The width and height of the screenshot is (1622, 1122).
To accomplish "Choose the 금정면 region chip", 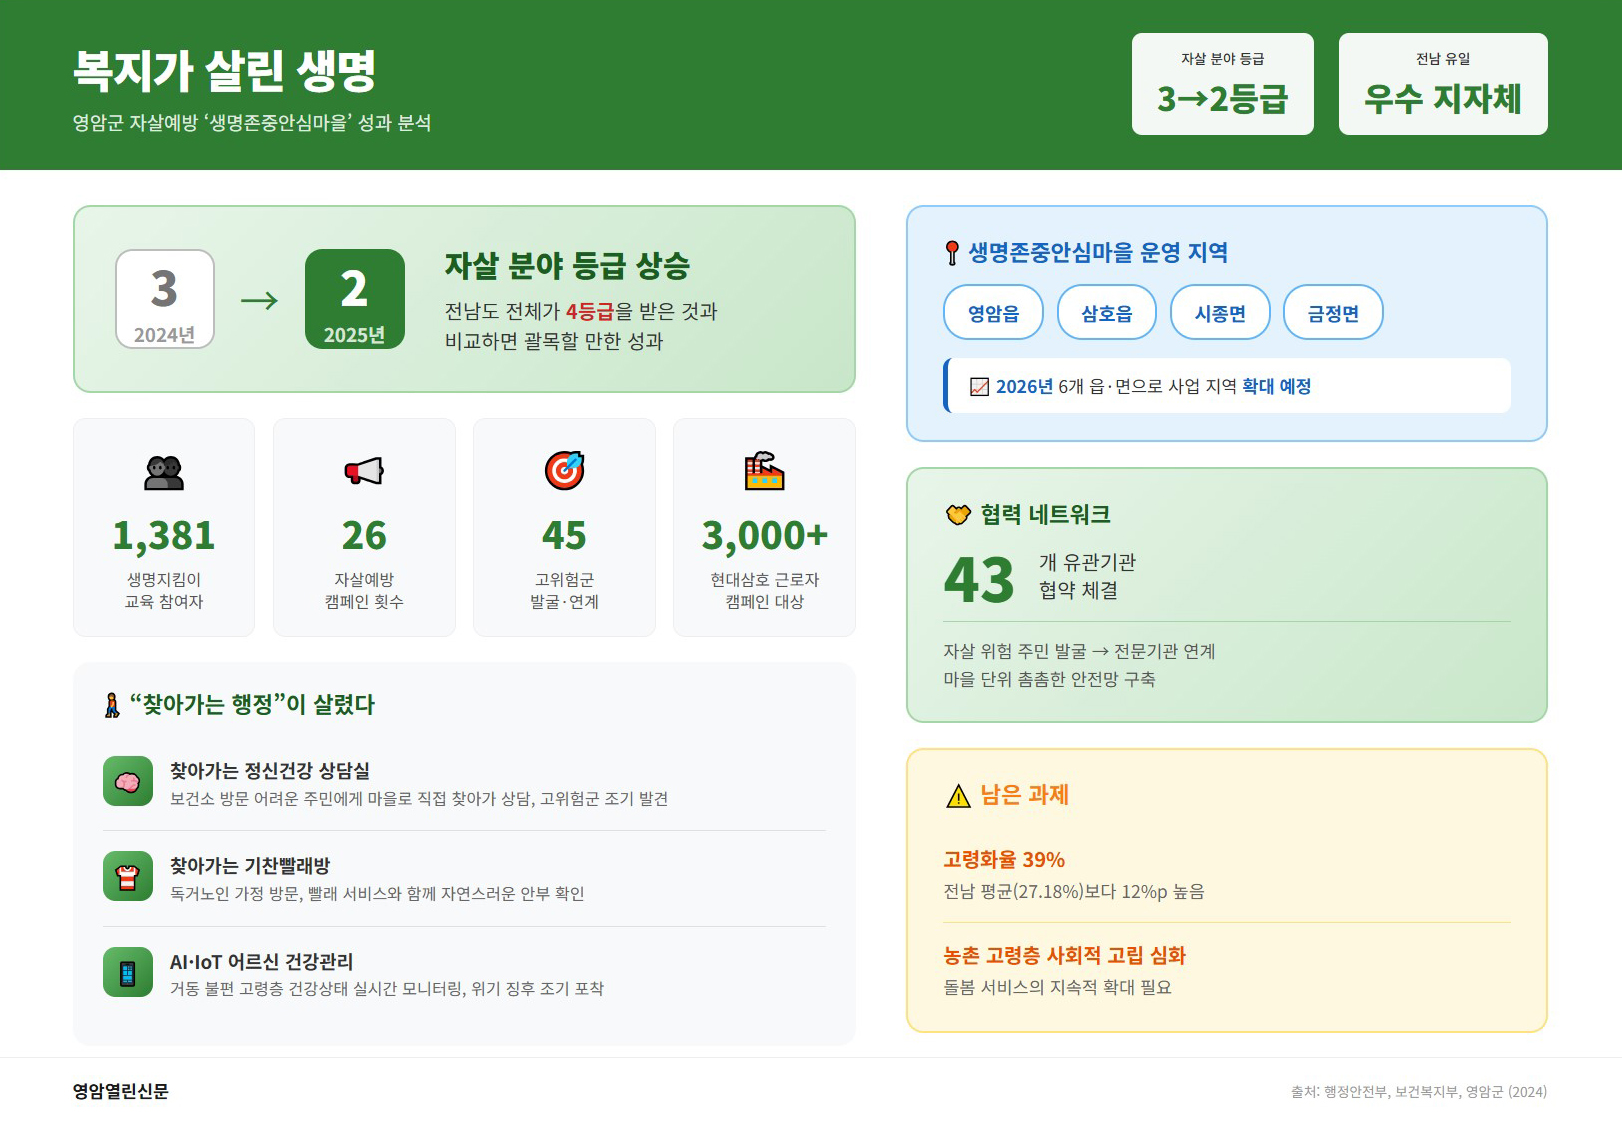I will pyautogui.click(x=1333, y=313).
